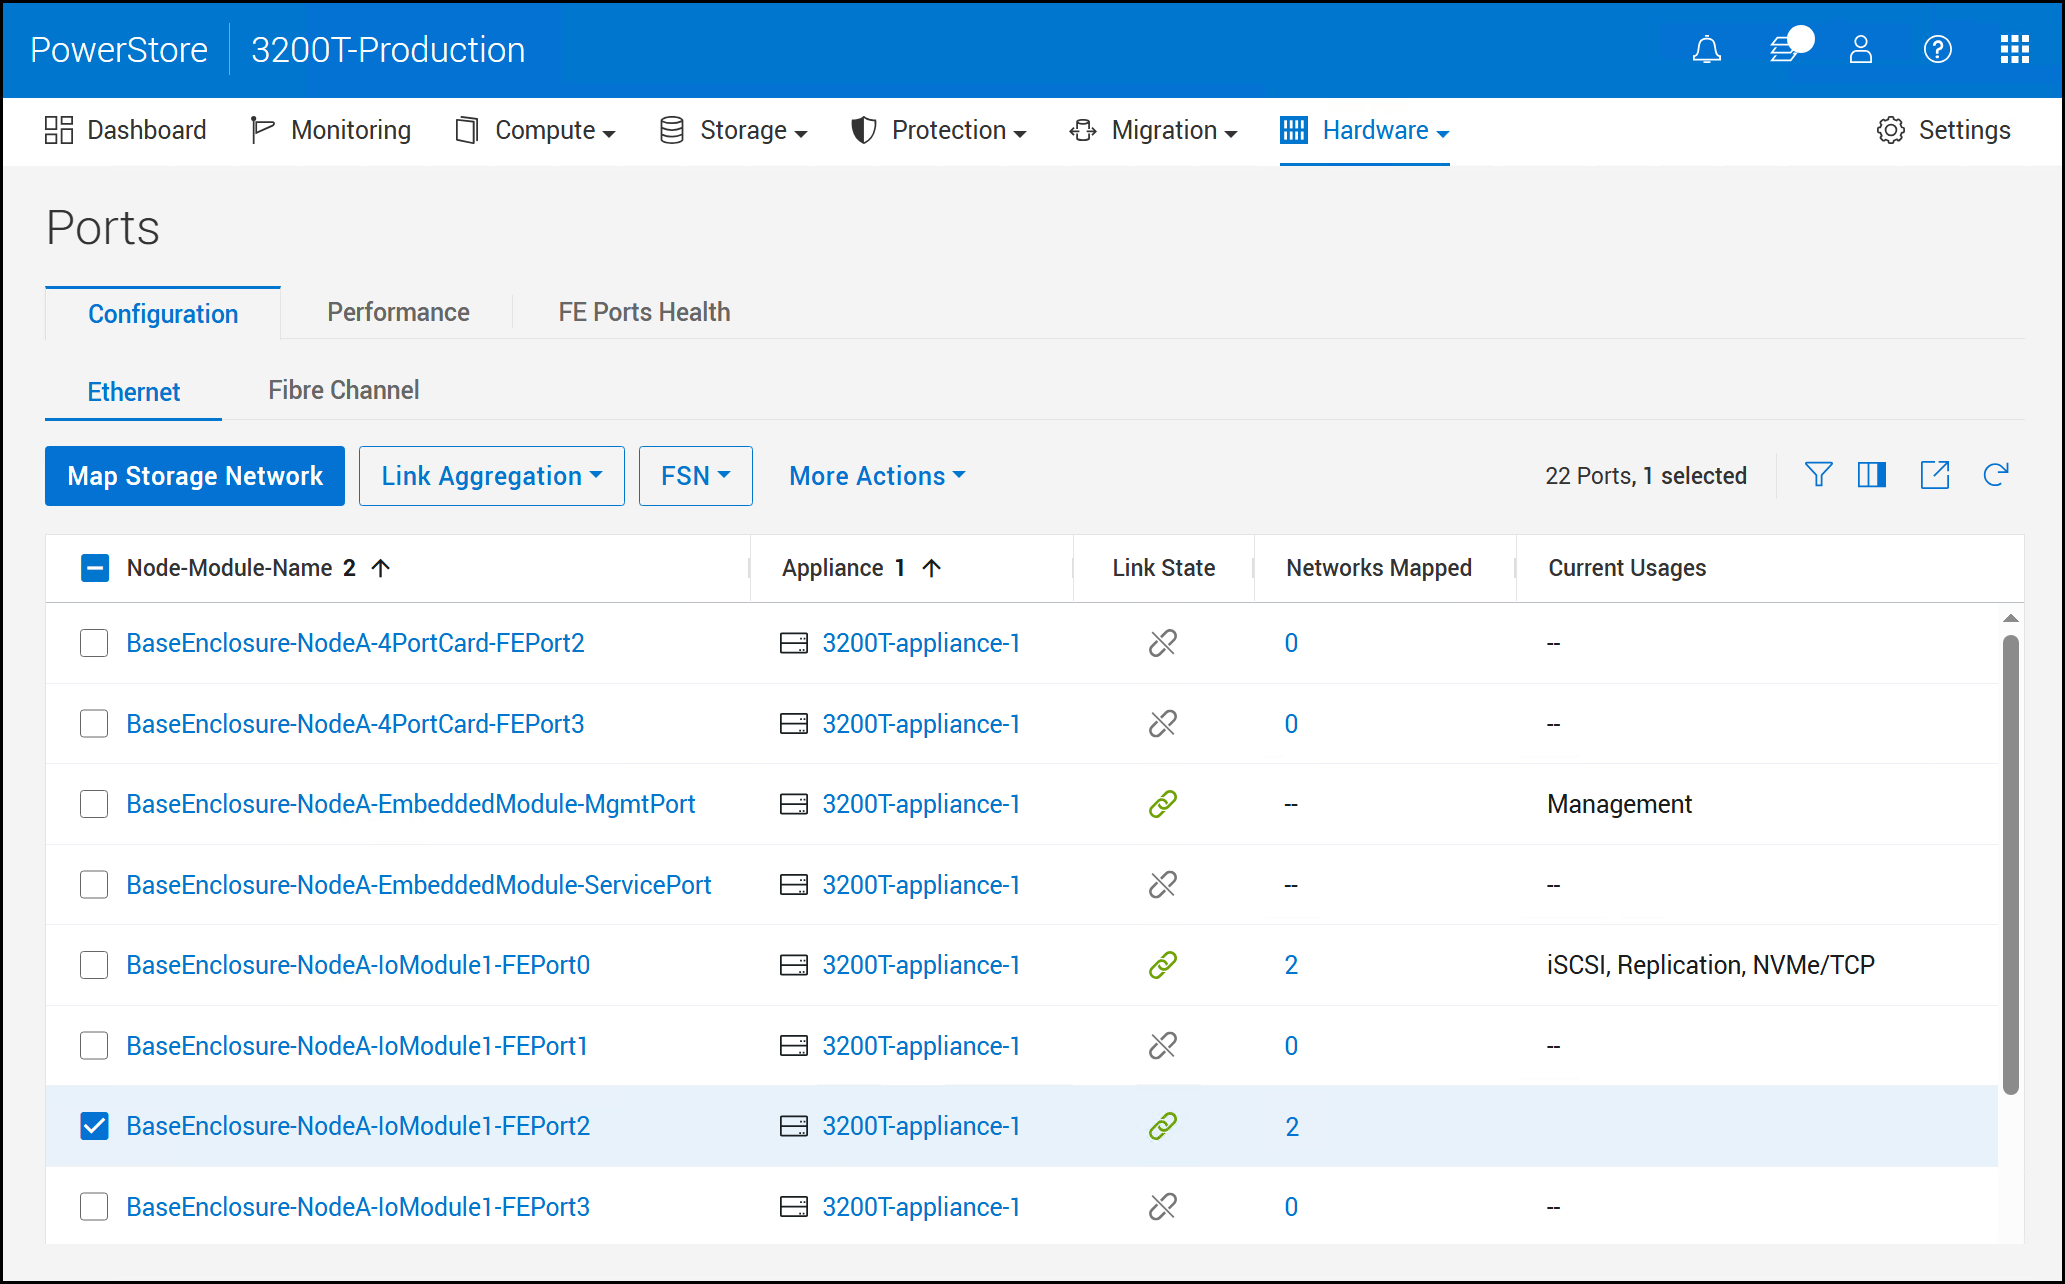Click the Settings gear icon
This screenshot has height=1284, width=2065.
[1890, 131]
